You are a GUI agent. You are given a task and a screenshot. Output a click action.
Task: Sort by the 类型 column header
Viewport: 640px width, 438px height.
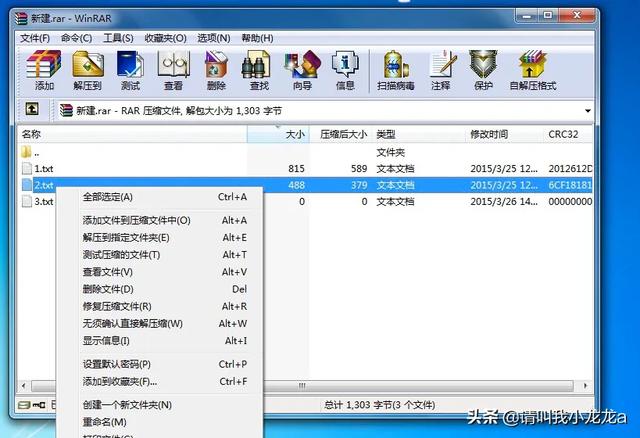[x=418, y=134]
